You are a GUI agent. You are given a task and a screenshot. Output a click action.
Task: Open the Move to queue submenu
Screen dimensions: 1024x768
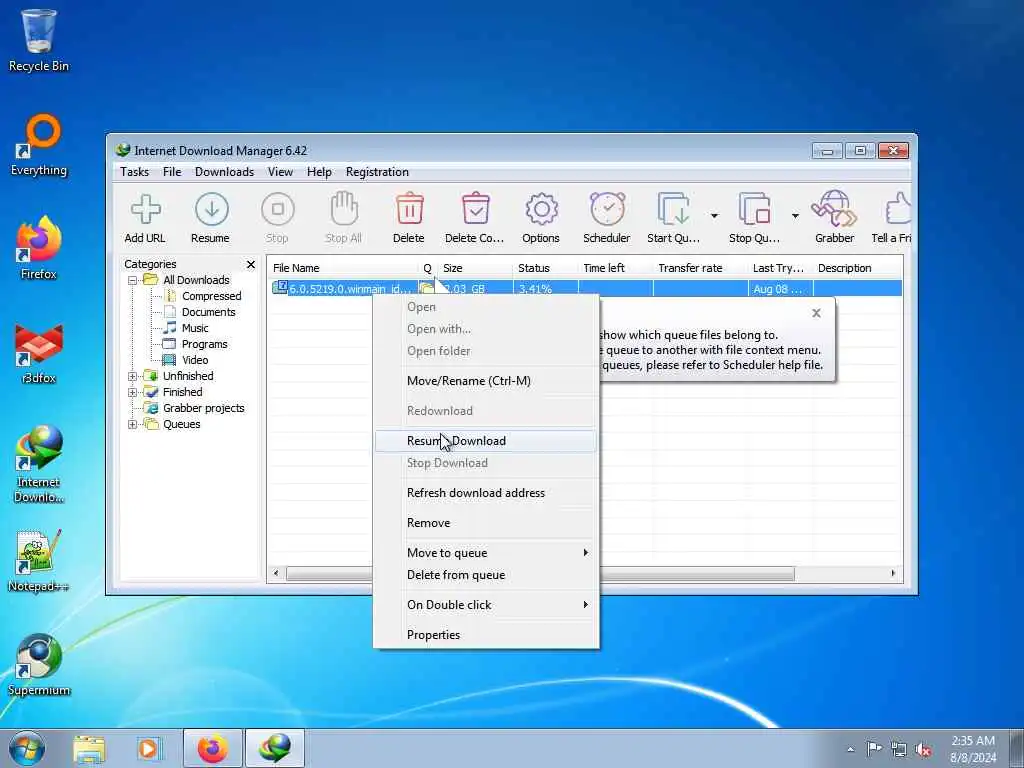(486, 553)
